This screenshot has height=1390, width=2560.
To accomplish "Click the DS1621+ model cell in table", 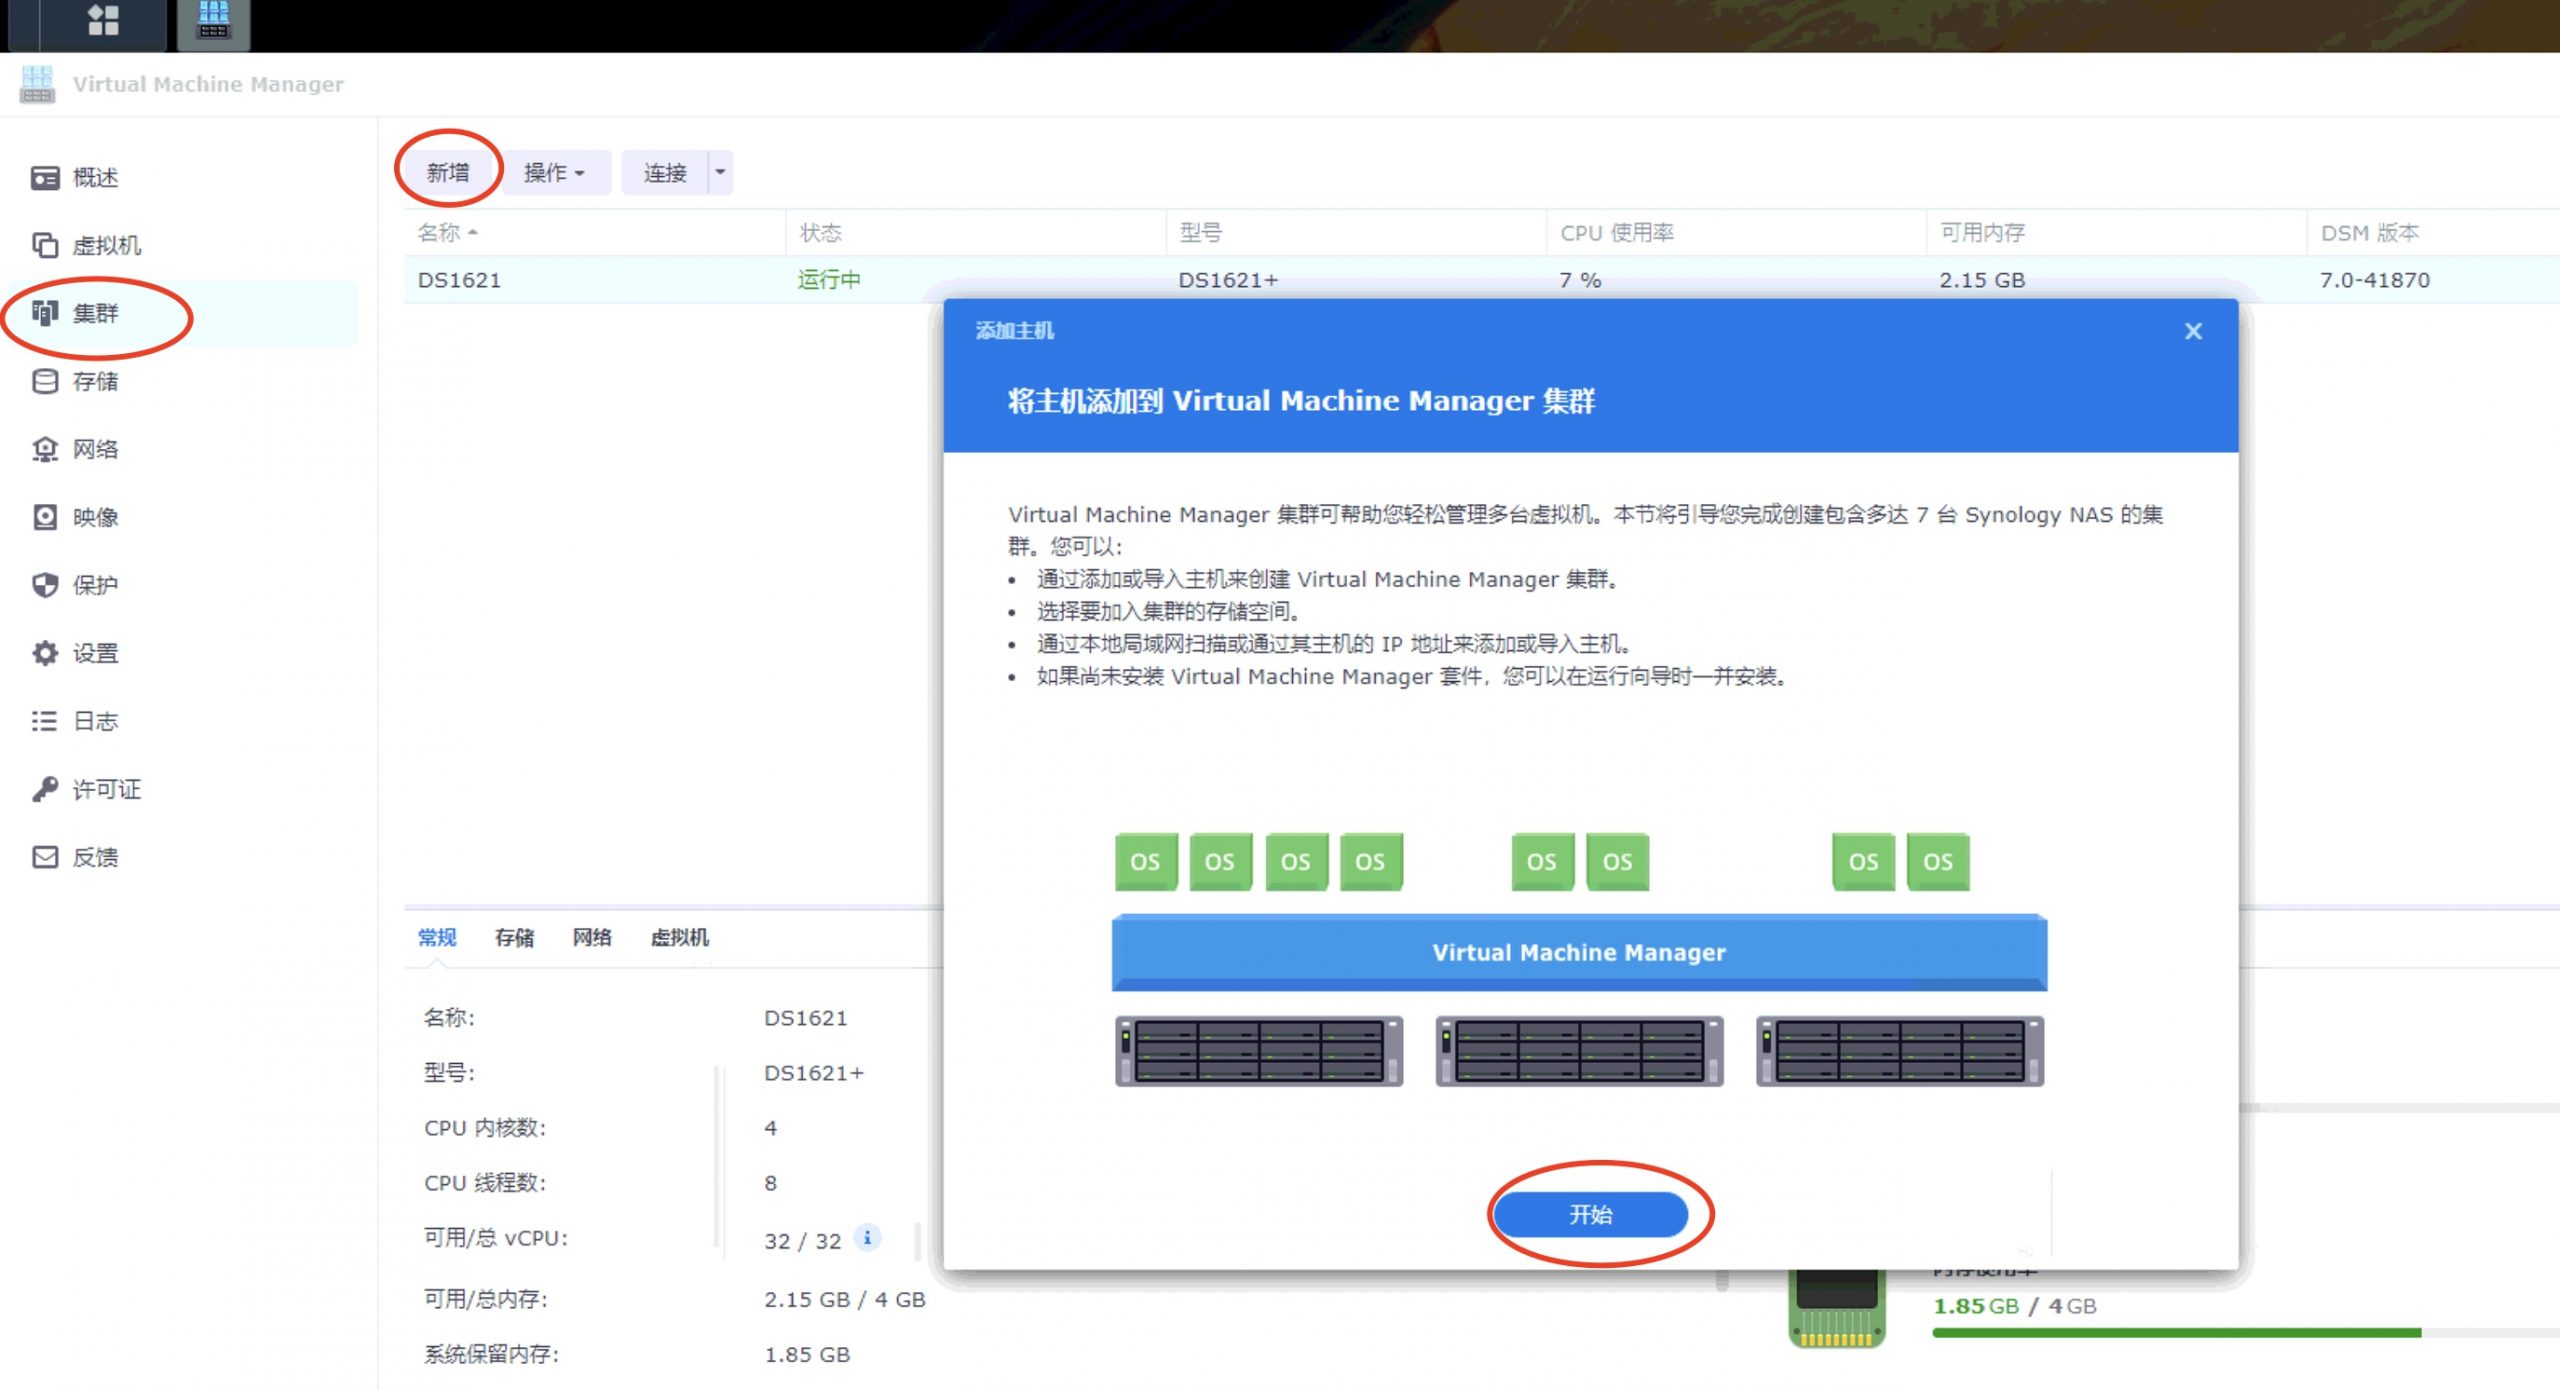I will pos(1228,280).
